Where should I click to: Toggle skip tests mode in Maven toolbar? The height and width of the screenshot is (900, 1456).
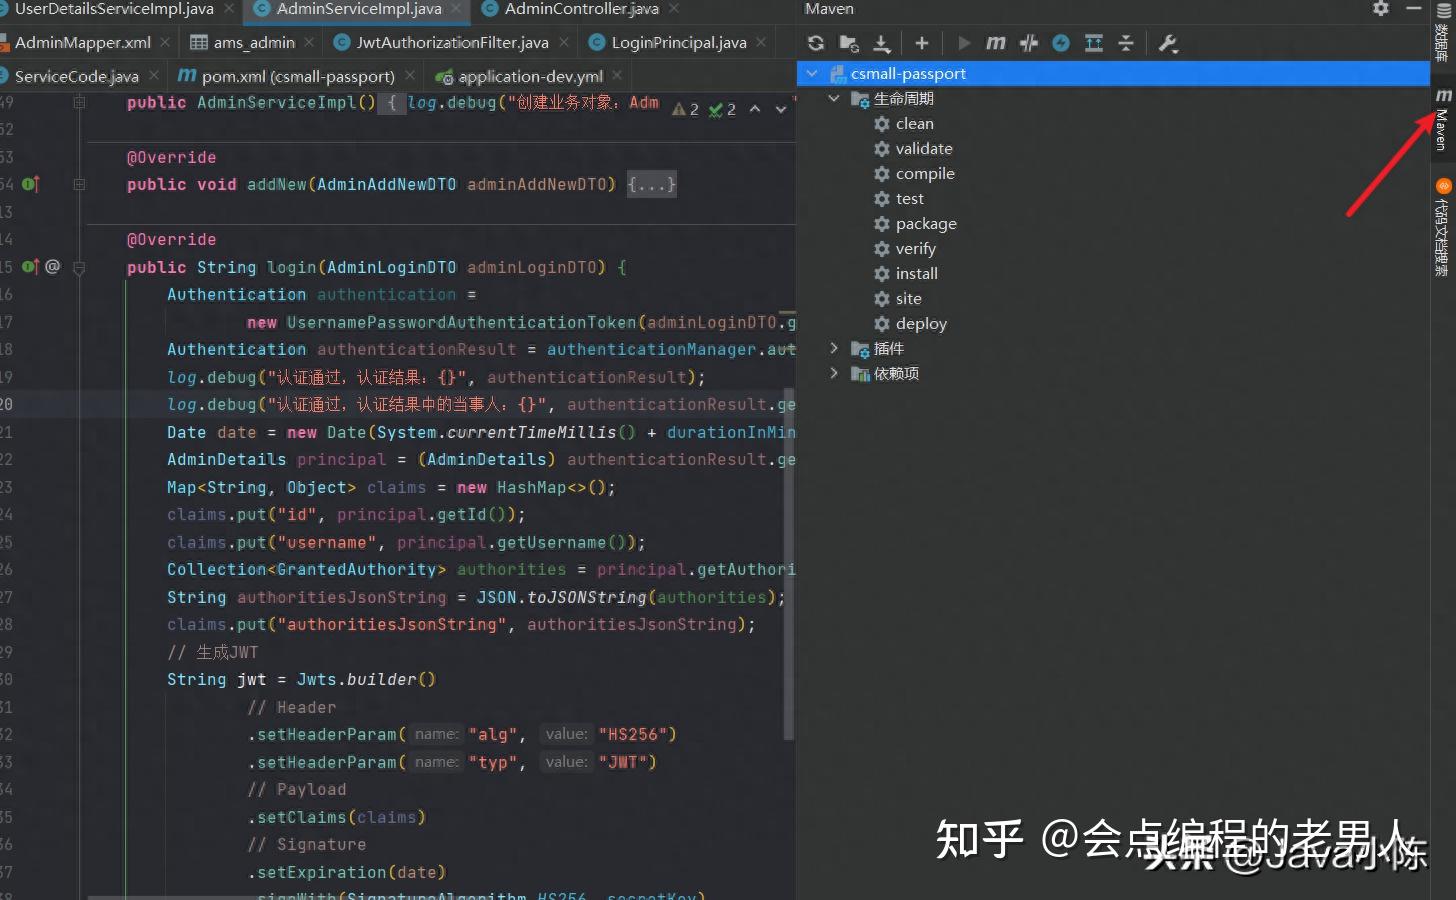(1026, 43)
